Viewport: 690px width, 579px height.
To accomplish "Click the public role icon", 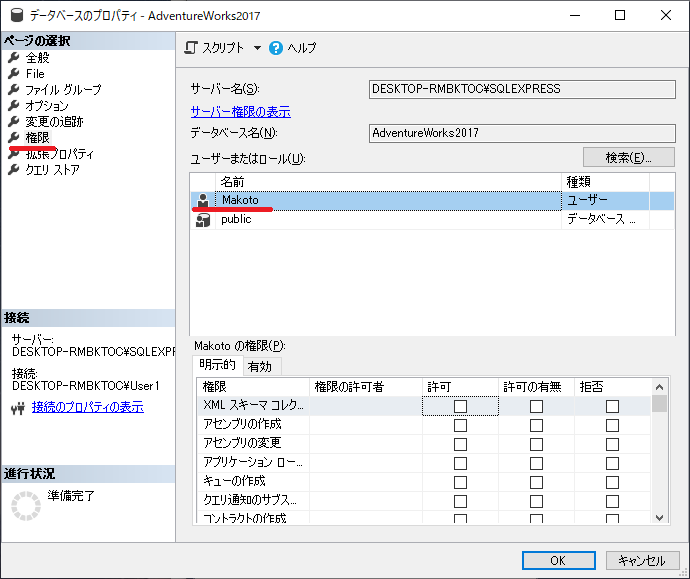I will tap(203, 220).
